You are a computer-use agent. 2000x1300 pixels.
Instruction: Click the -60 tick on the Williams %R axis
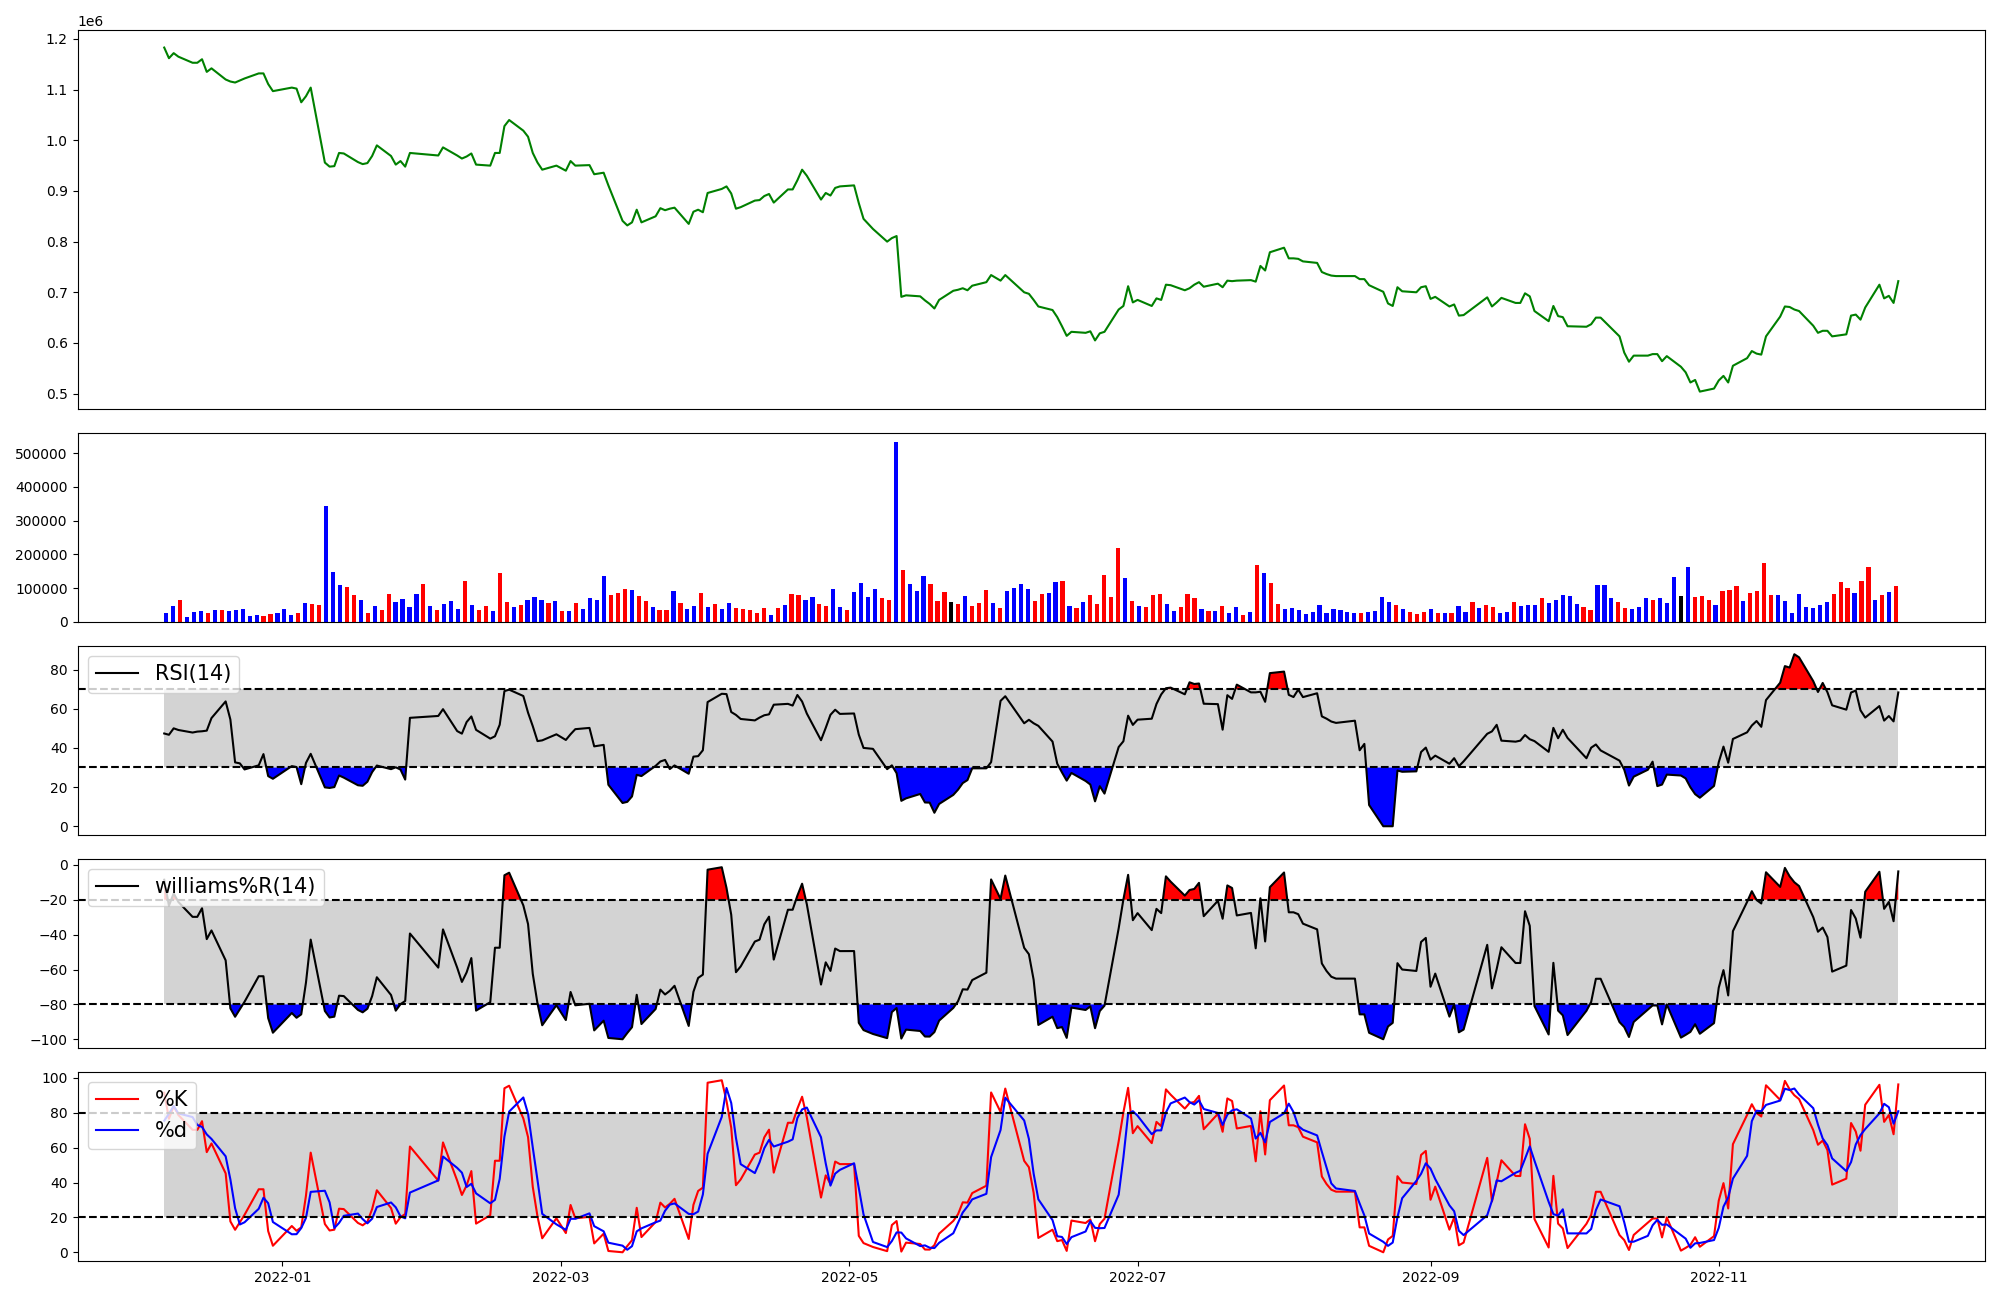(54, 970)
